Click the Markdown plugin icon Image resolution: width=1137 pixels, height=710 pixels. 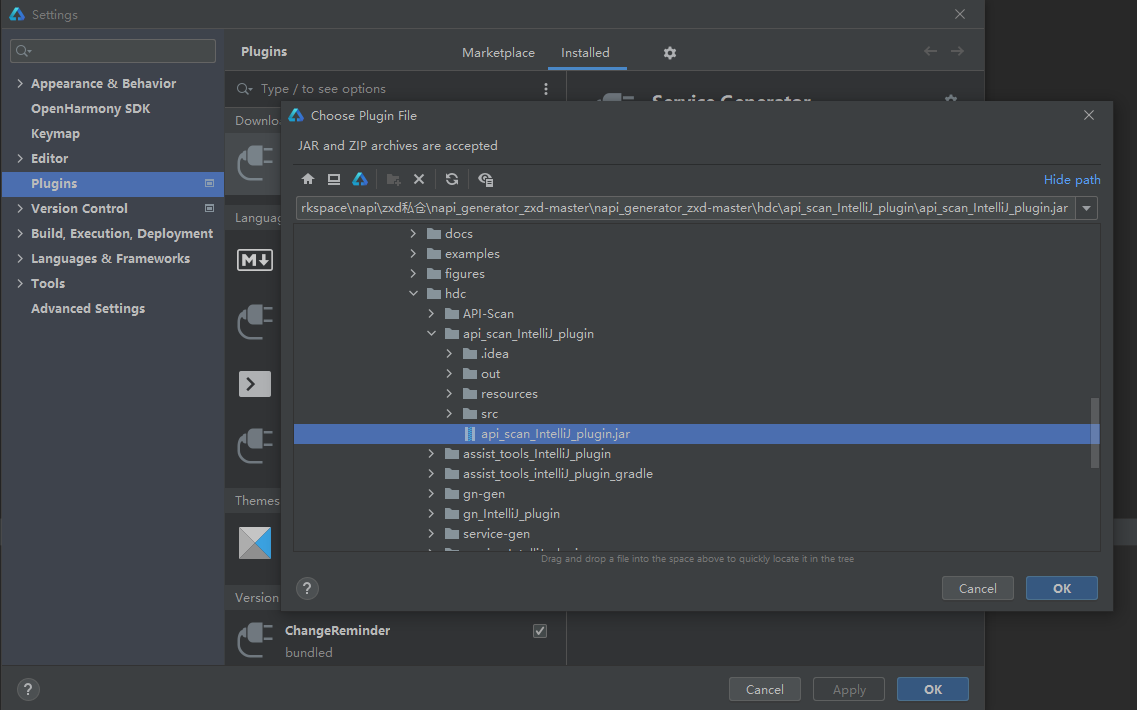255,259
